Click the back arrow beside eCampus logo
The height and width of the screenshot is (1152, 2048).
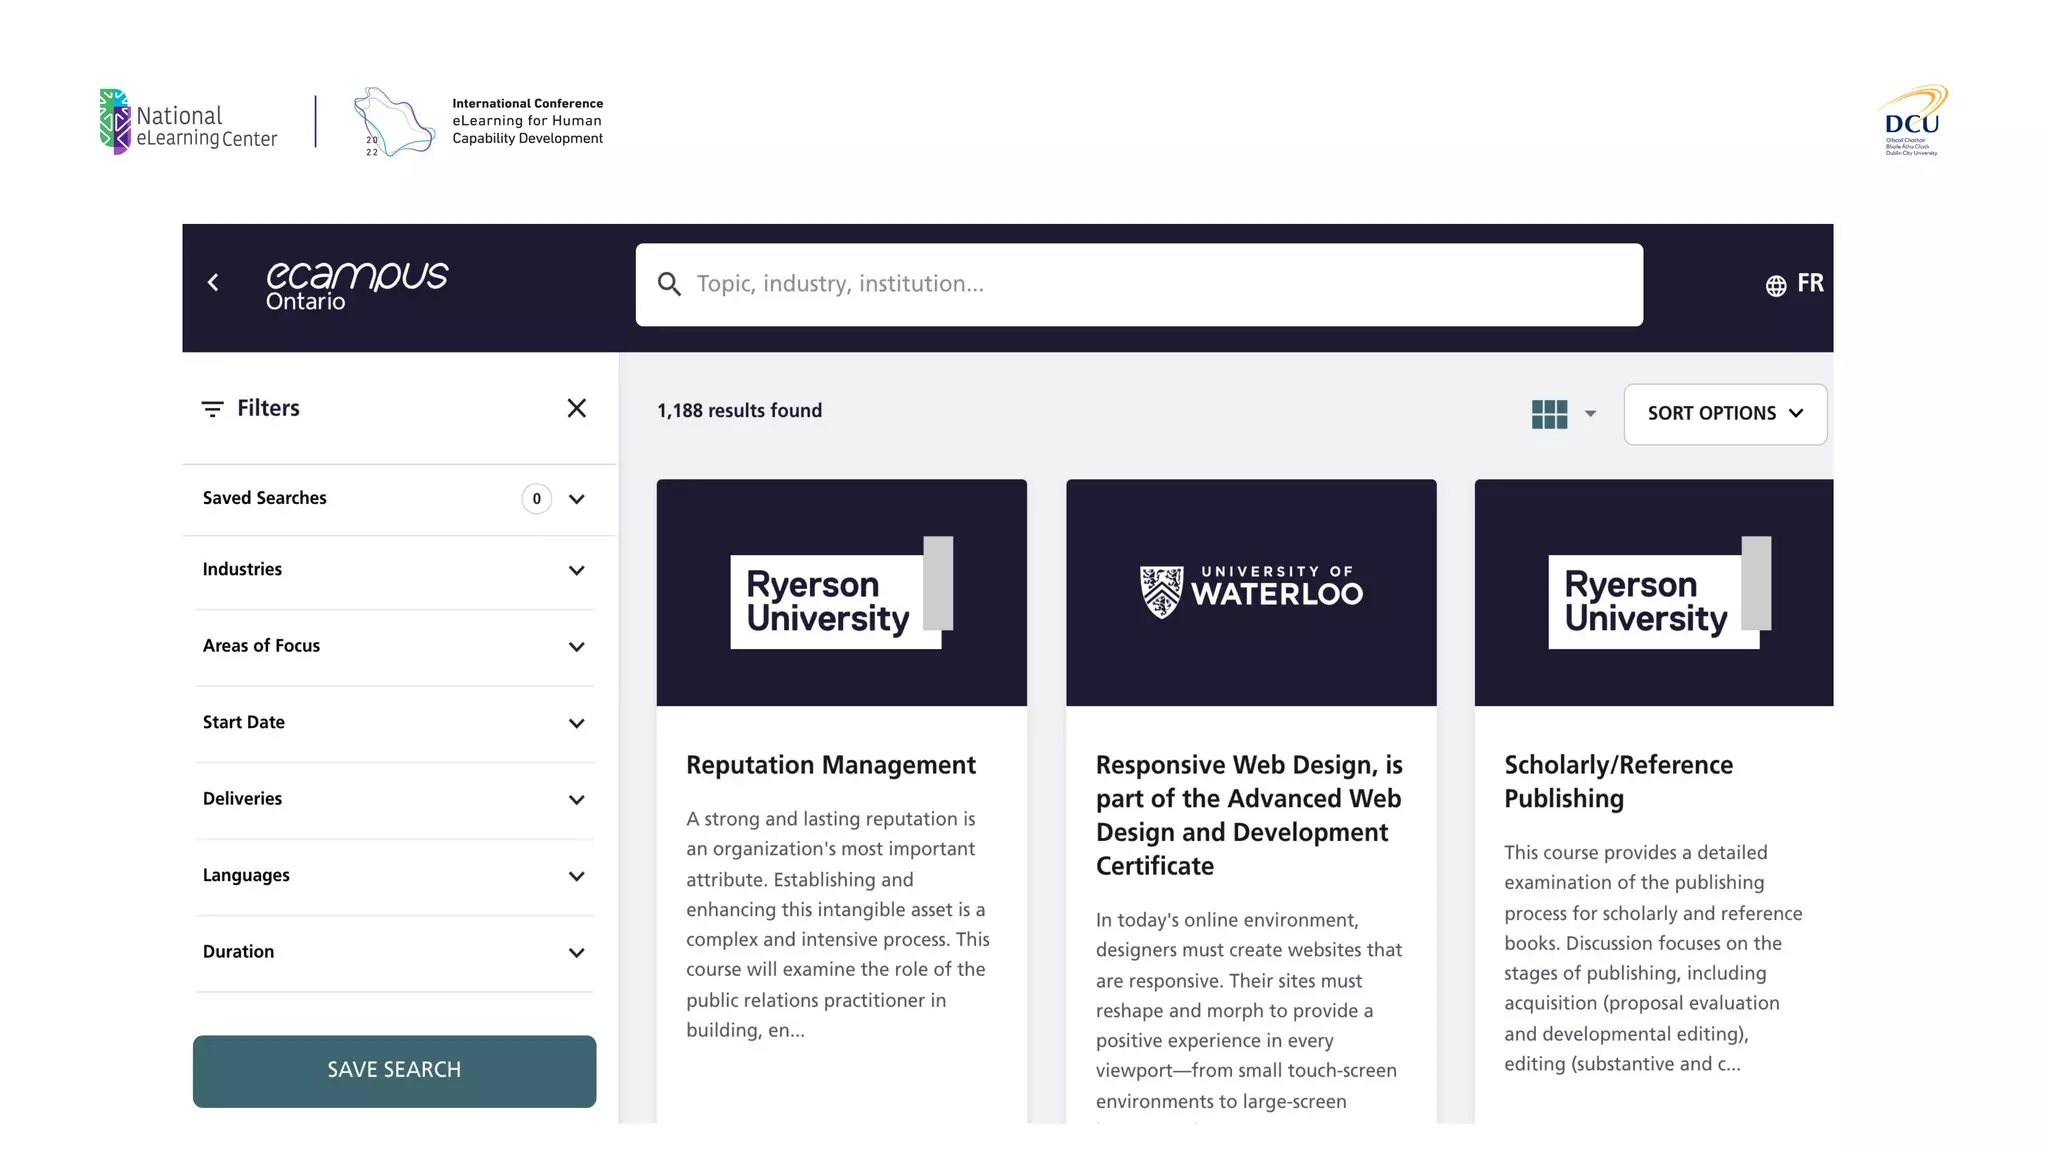pyautogui.click(x=213, y=283)
